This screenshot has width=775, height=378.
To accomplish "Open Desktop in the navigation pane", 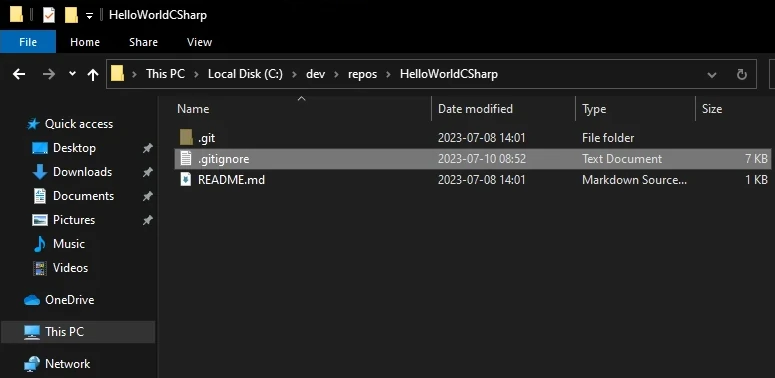I will pyautogui.click(x=74, y=148).
